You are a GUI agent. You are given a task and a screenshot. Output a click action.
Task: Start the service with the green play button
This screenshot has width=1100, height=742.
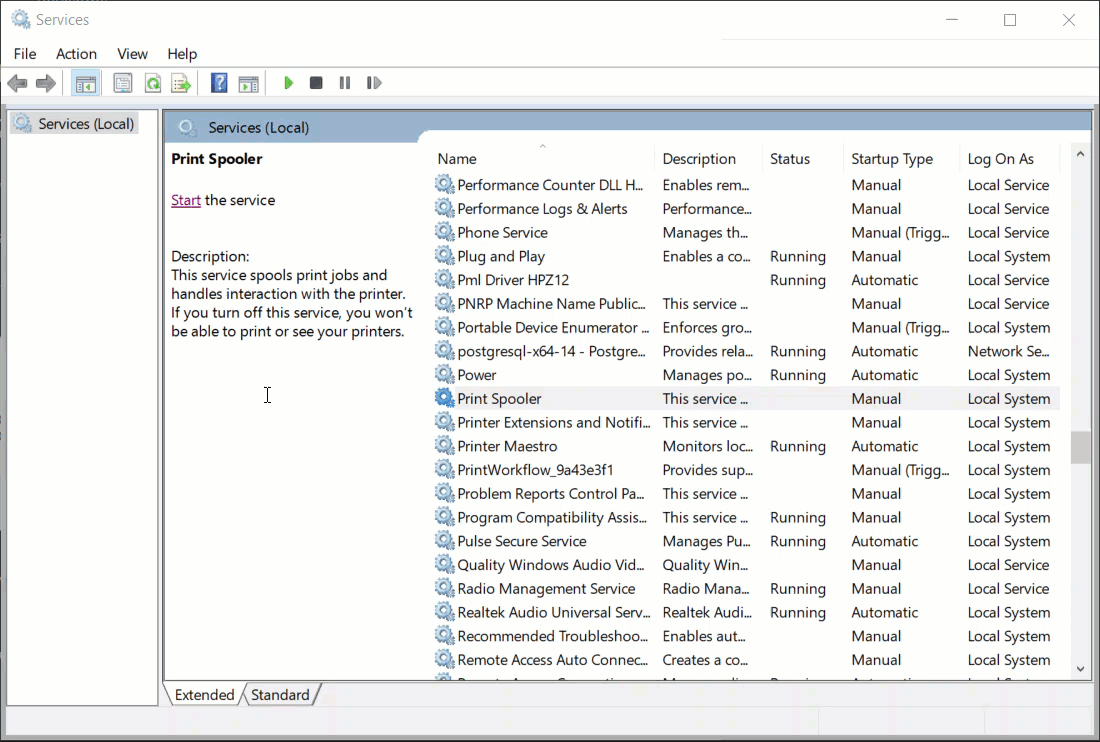click(x=288, y=83)
